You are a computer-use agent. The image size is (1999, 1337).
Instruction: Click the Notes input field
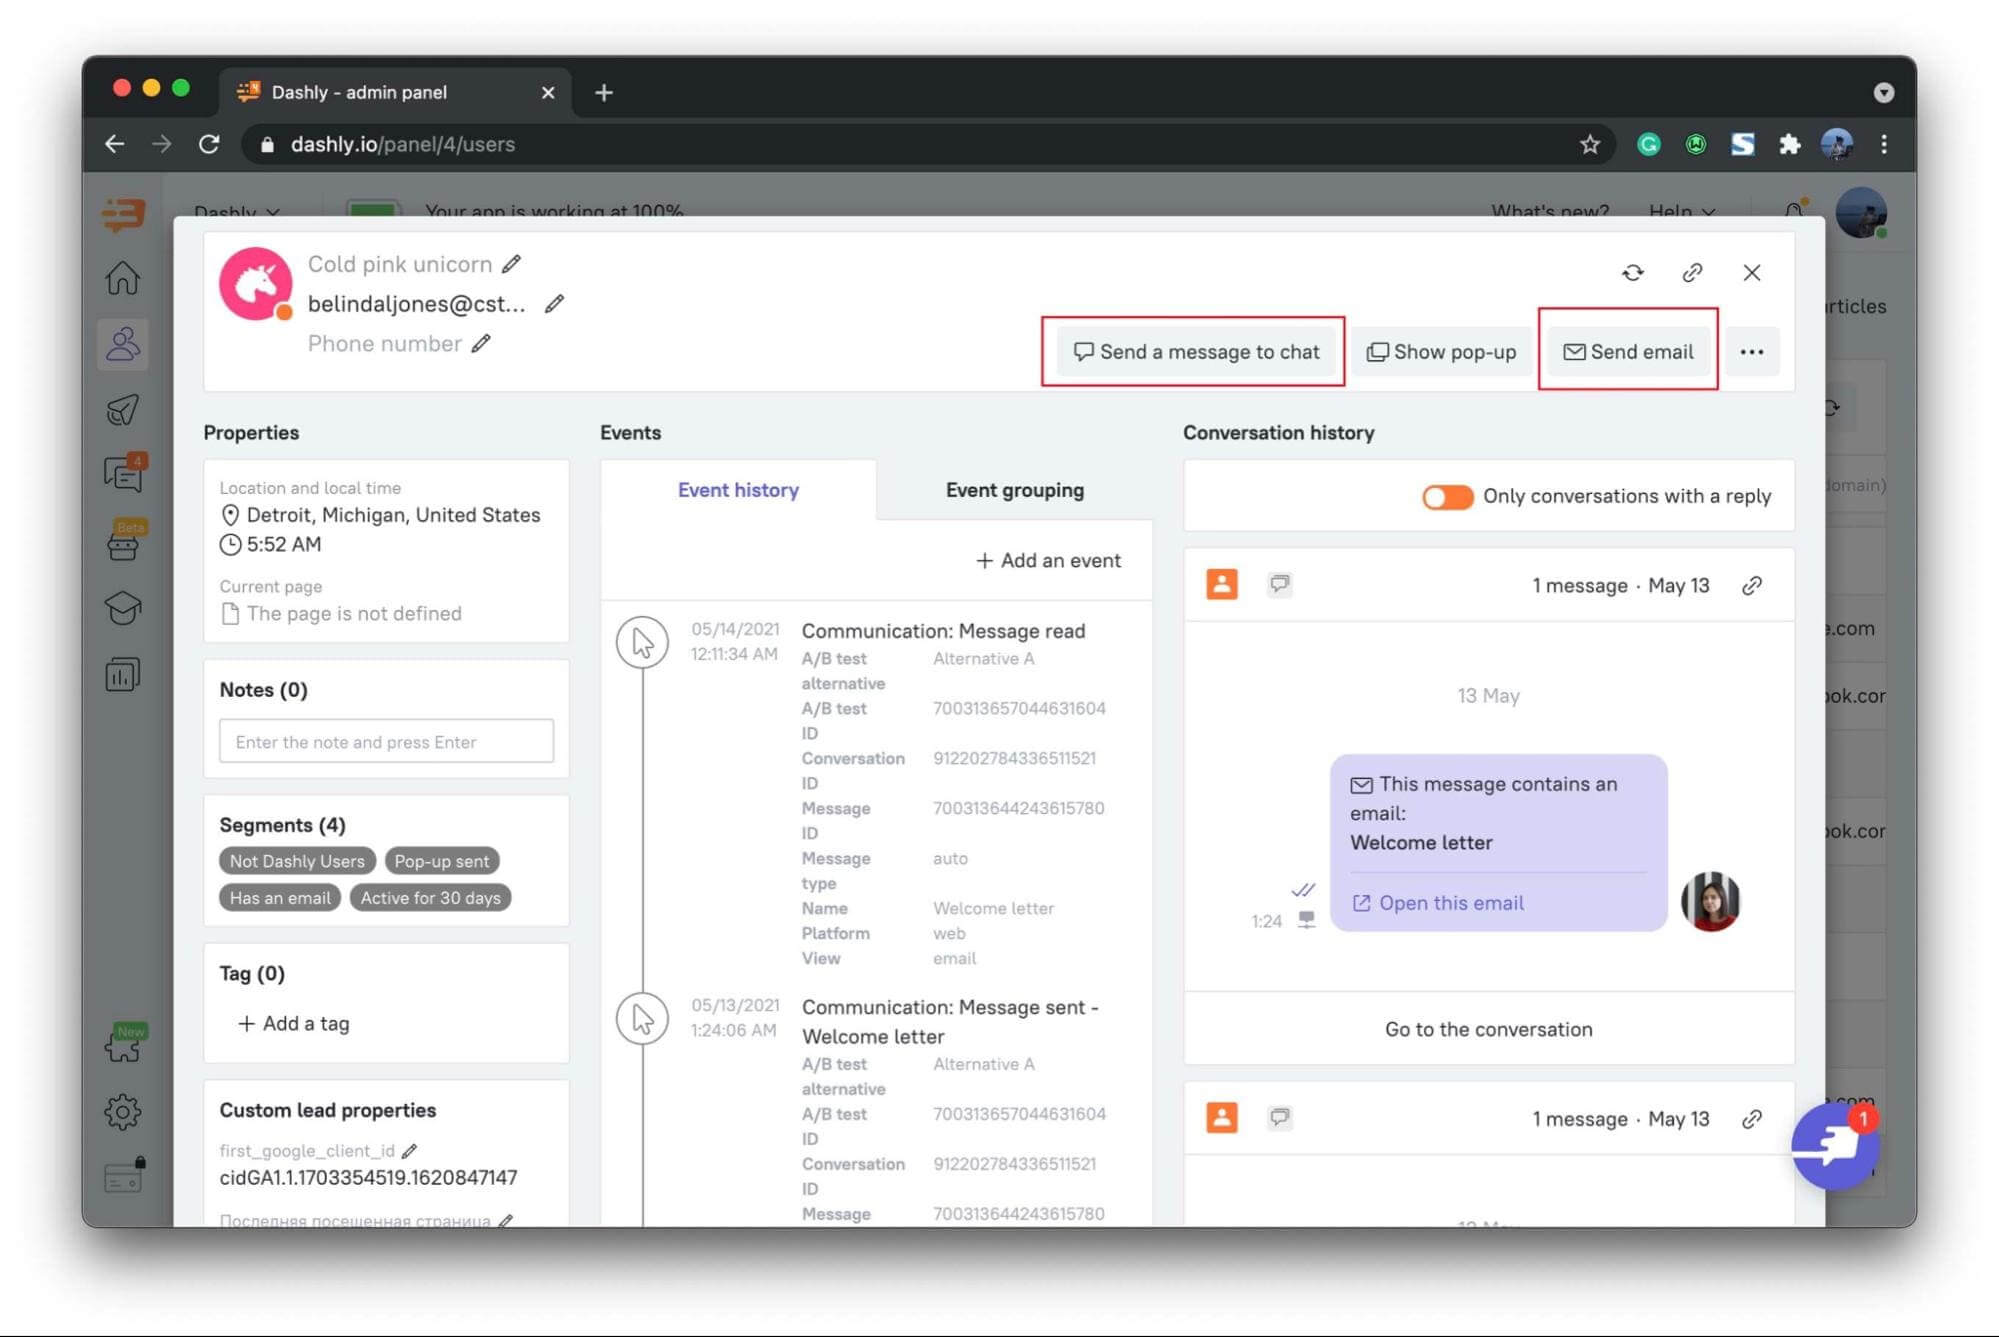[386, 742]
